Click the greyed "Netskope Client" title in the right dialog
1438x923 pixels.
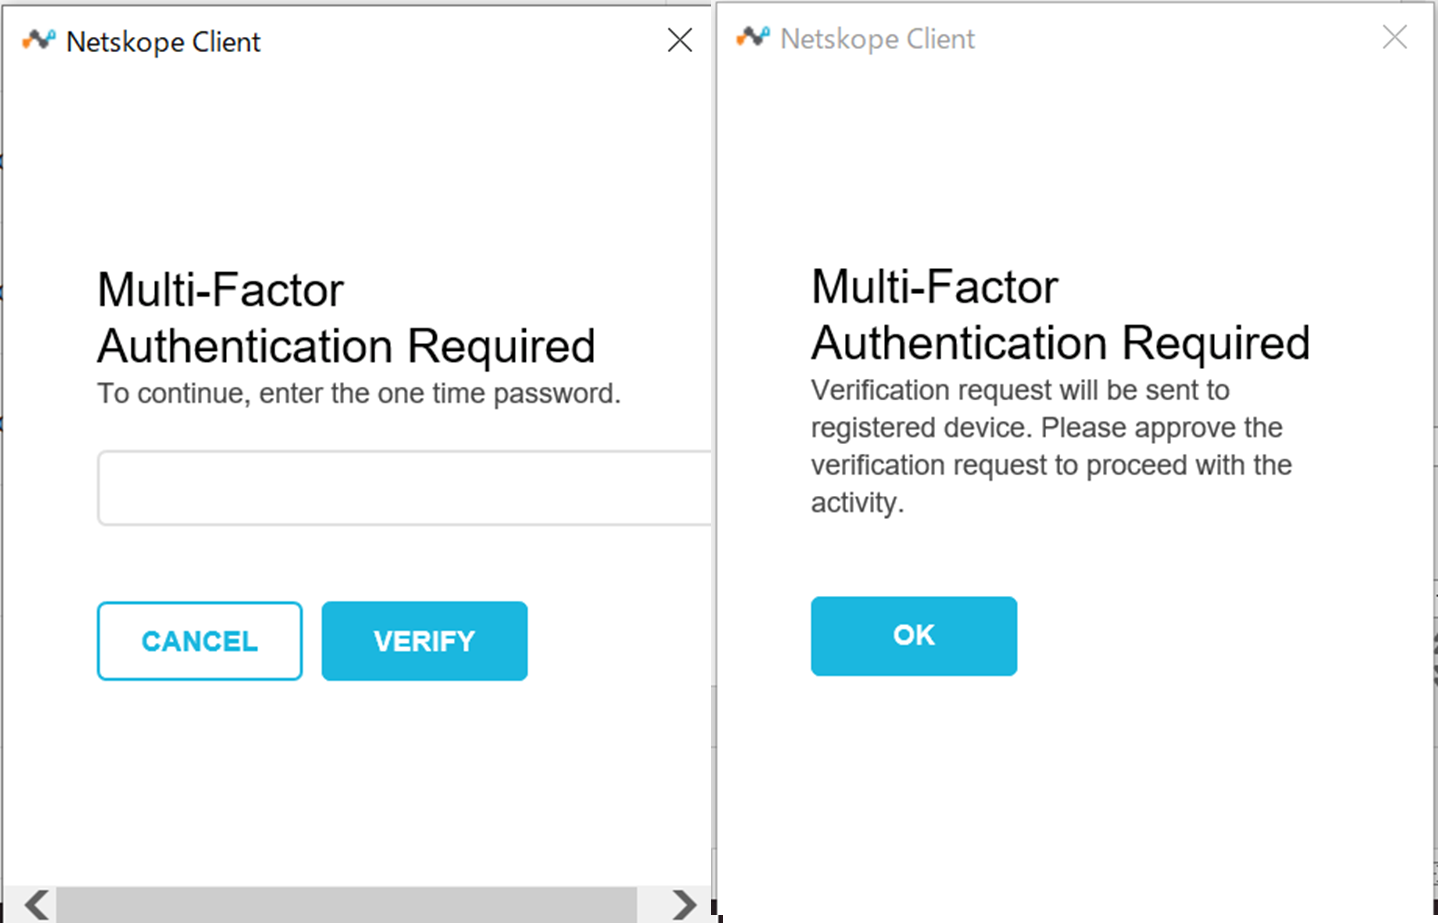877,39
